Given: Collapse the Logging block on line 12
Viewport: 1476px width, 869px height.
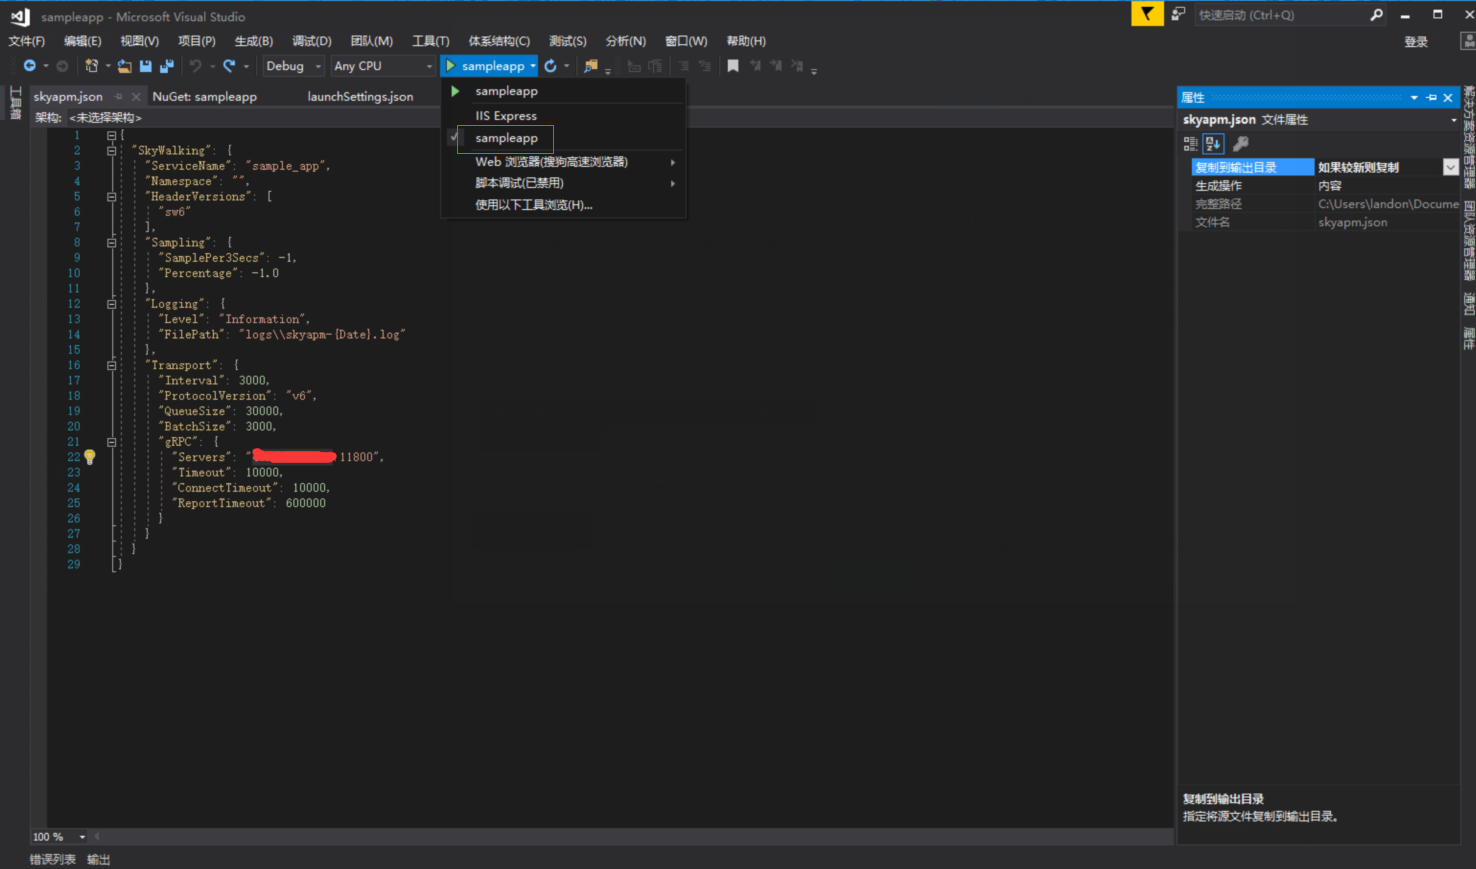Looking at the screenshot, I should point(112,304).
